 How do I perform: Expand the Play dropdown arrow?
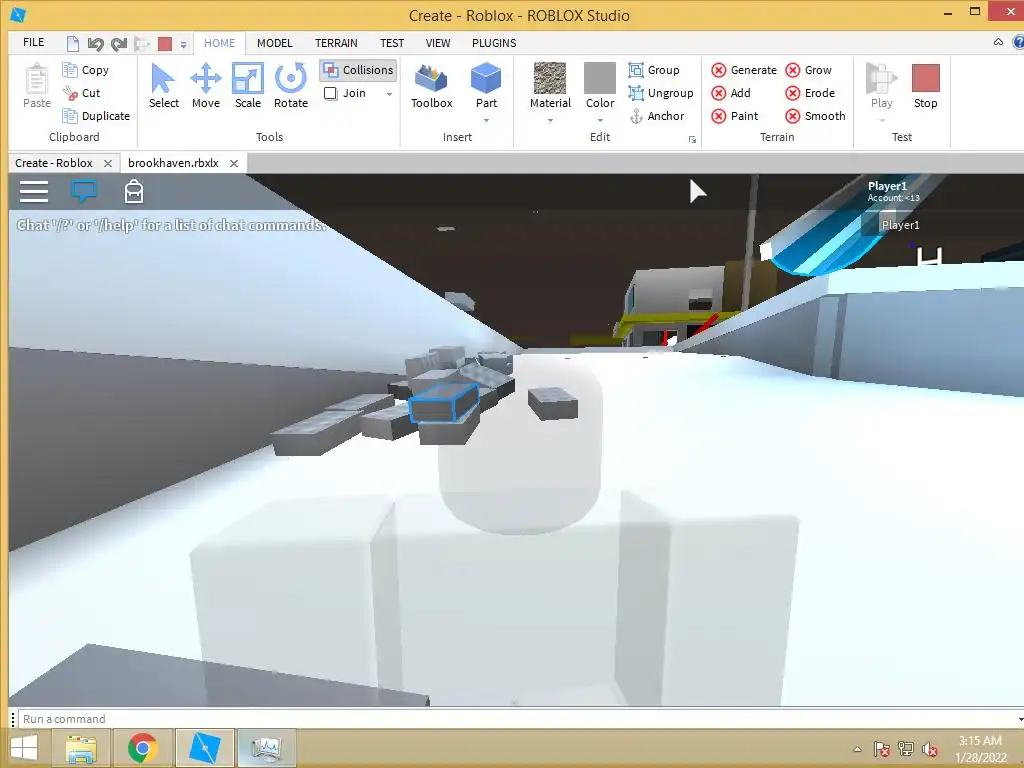882,121
